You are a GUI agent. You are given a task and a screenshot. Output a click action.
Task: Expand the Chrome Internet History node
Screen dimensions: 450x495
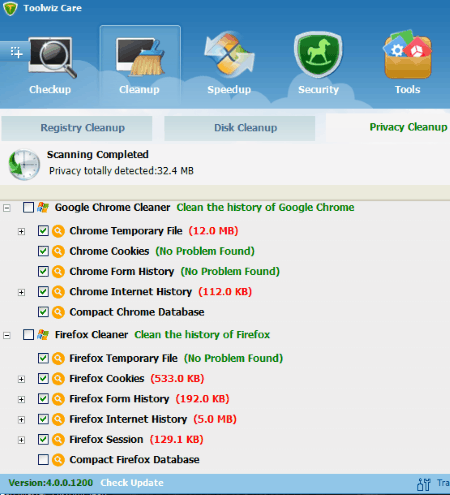(x=21, y=292)
